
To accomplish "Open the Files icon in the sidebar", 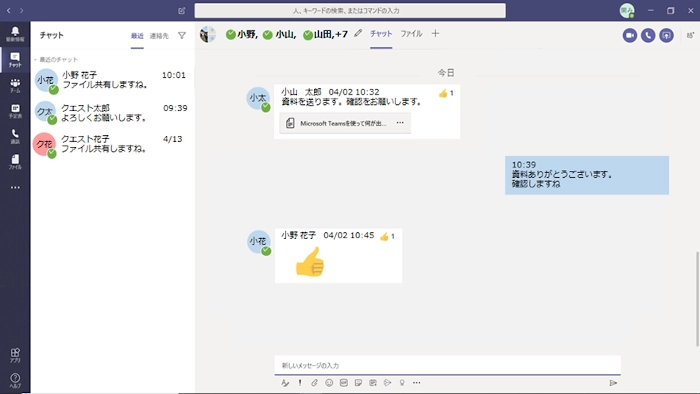I will tap(15, 162).
